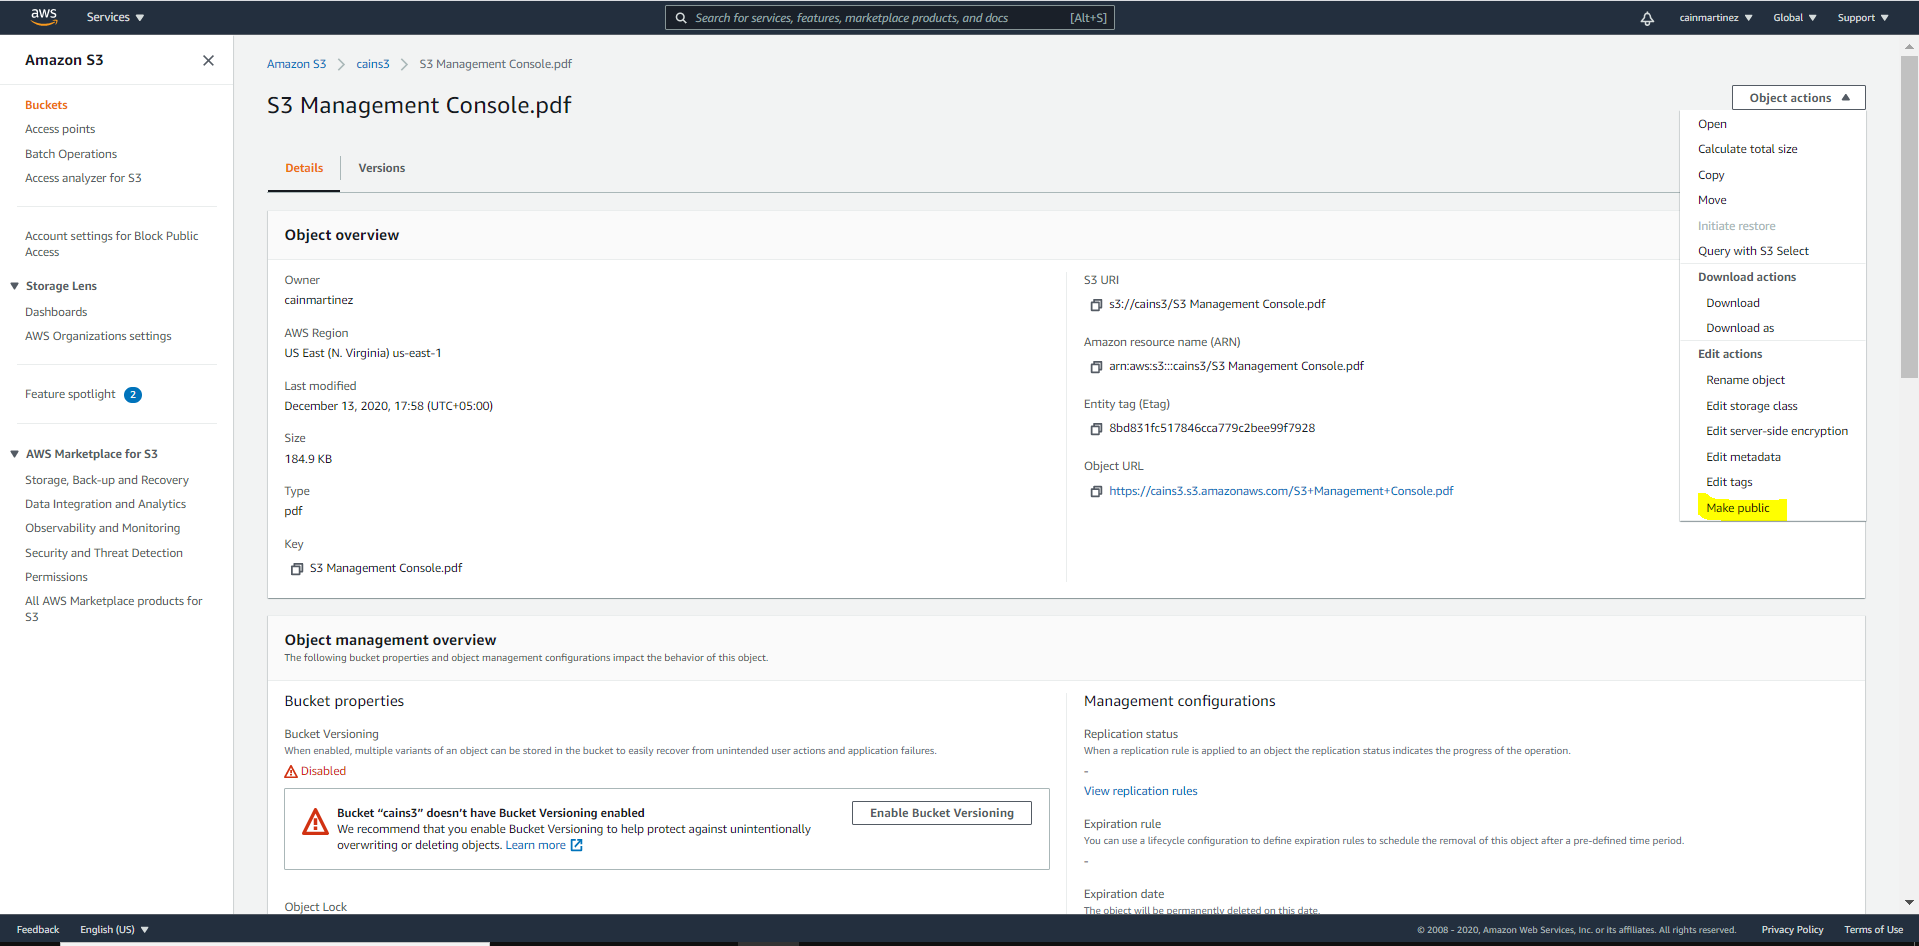Open Security and Threat Detection link
The width and height of the screenshot is (1919, 946).
click(104, 553)
